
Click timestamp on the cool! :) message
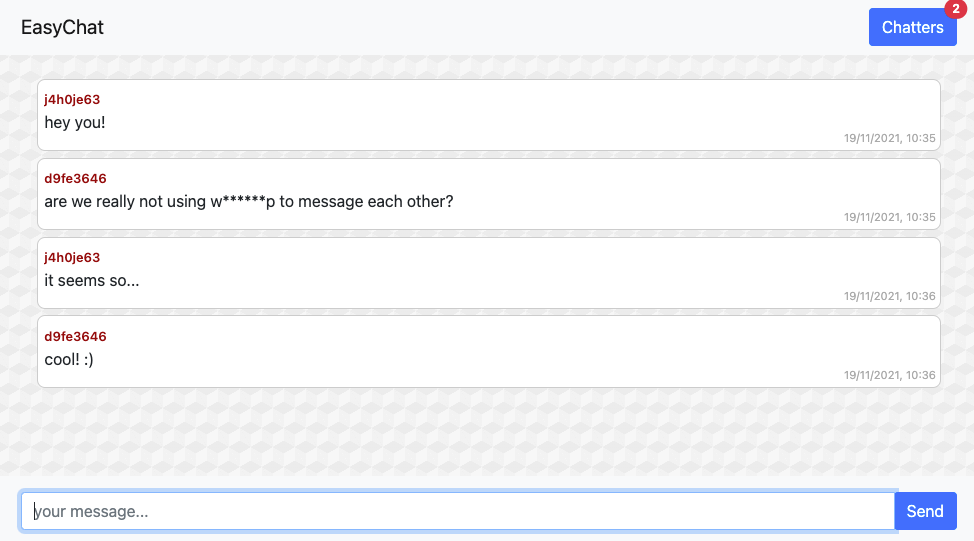(x=889, y=375)
